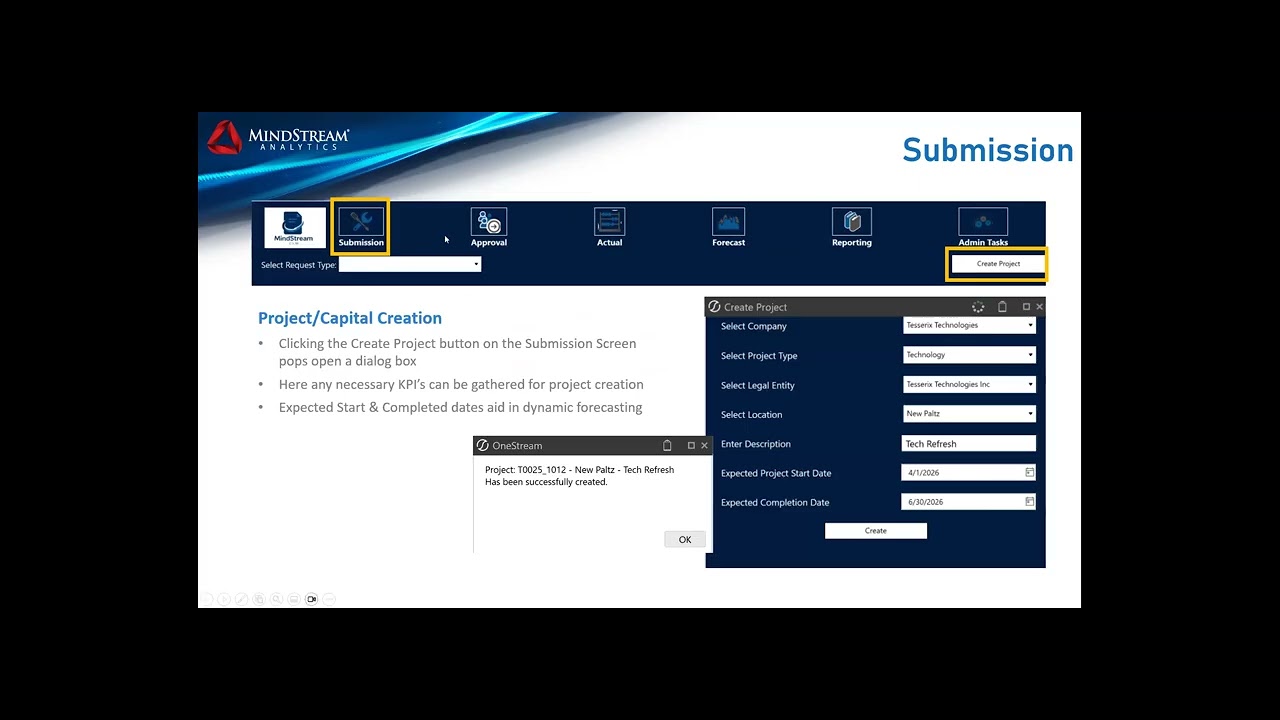Confirm the message with OK
Viewport: 1280px width, 720px height.
[685, 539]
